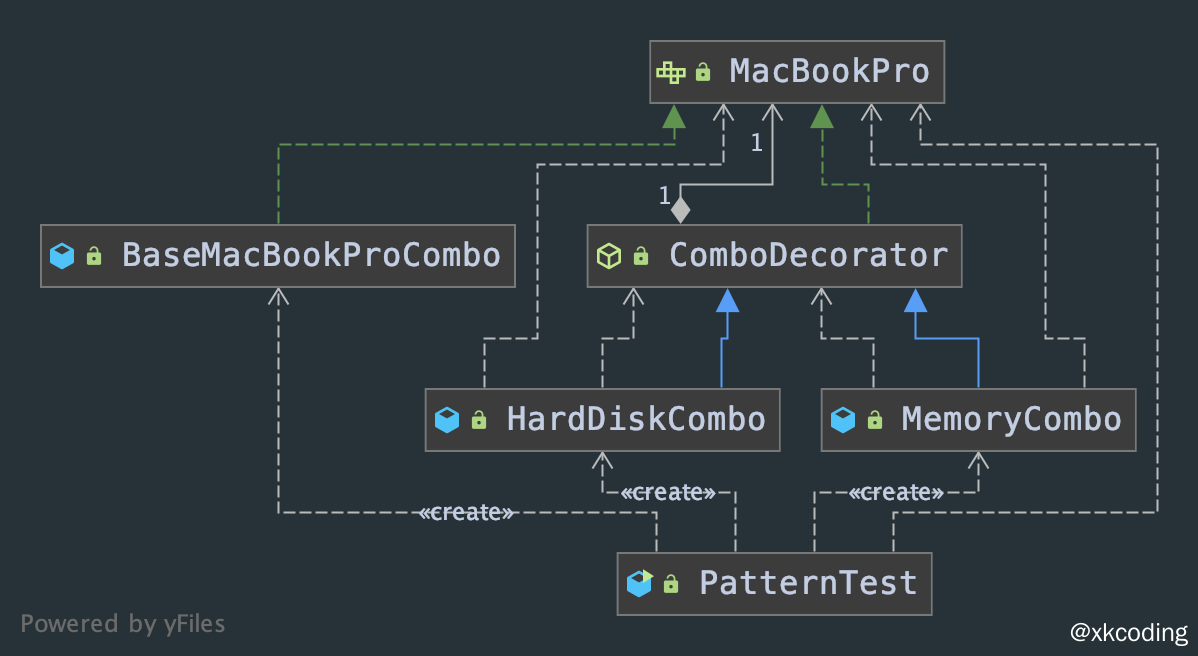
Task: Click the «create» label near HardDiskCombo
Action: pos(668,492)
